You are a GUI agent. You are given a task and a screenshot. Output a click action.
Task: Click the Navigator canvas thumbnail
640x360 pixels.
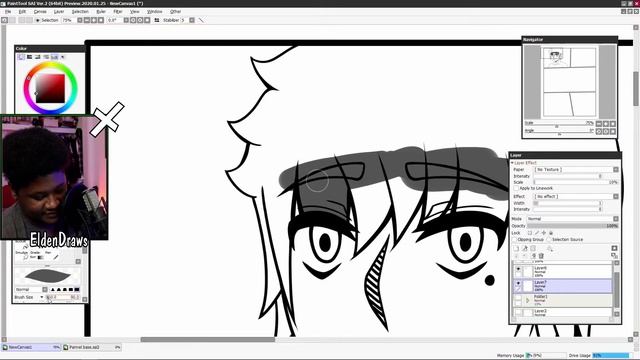click(x=570, y=82)
